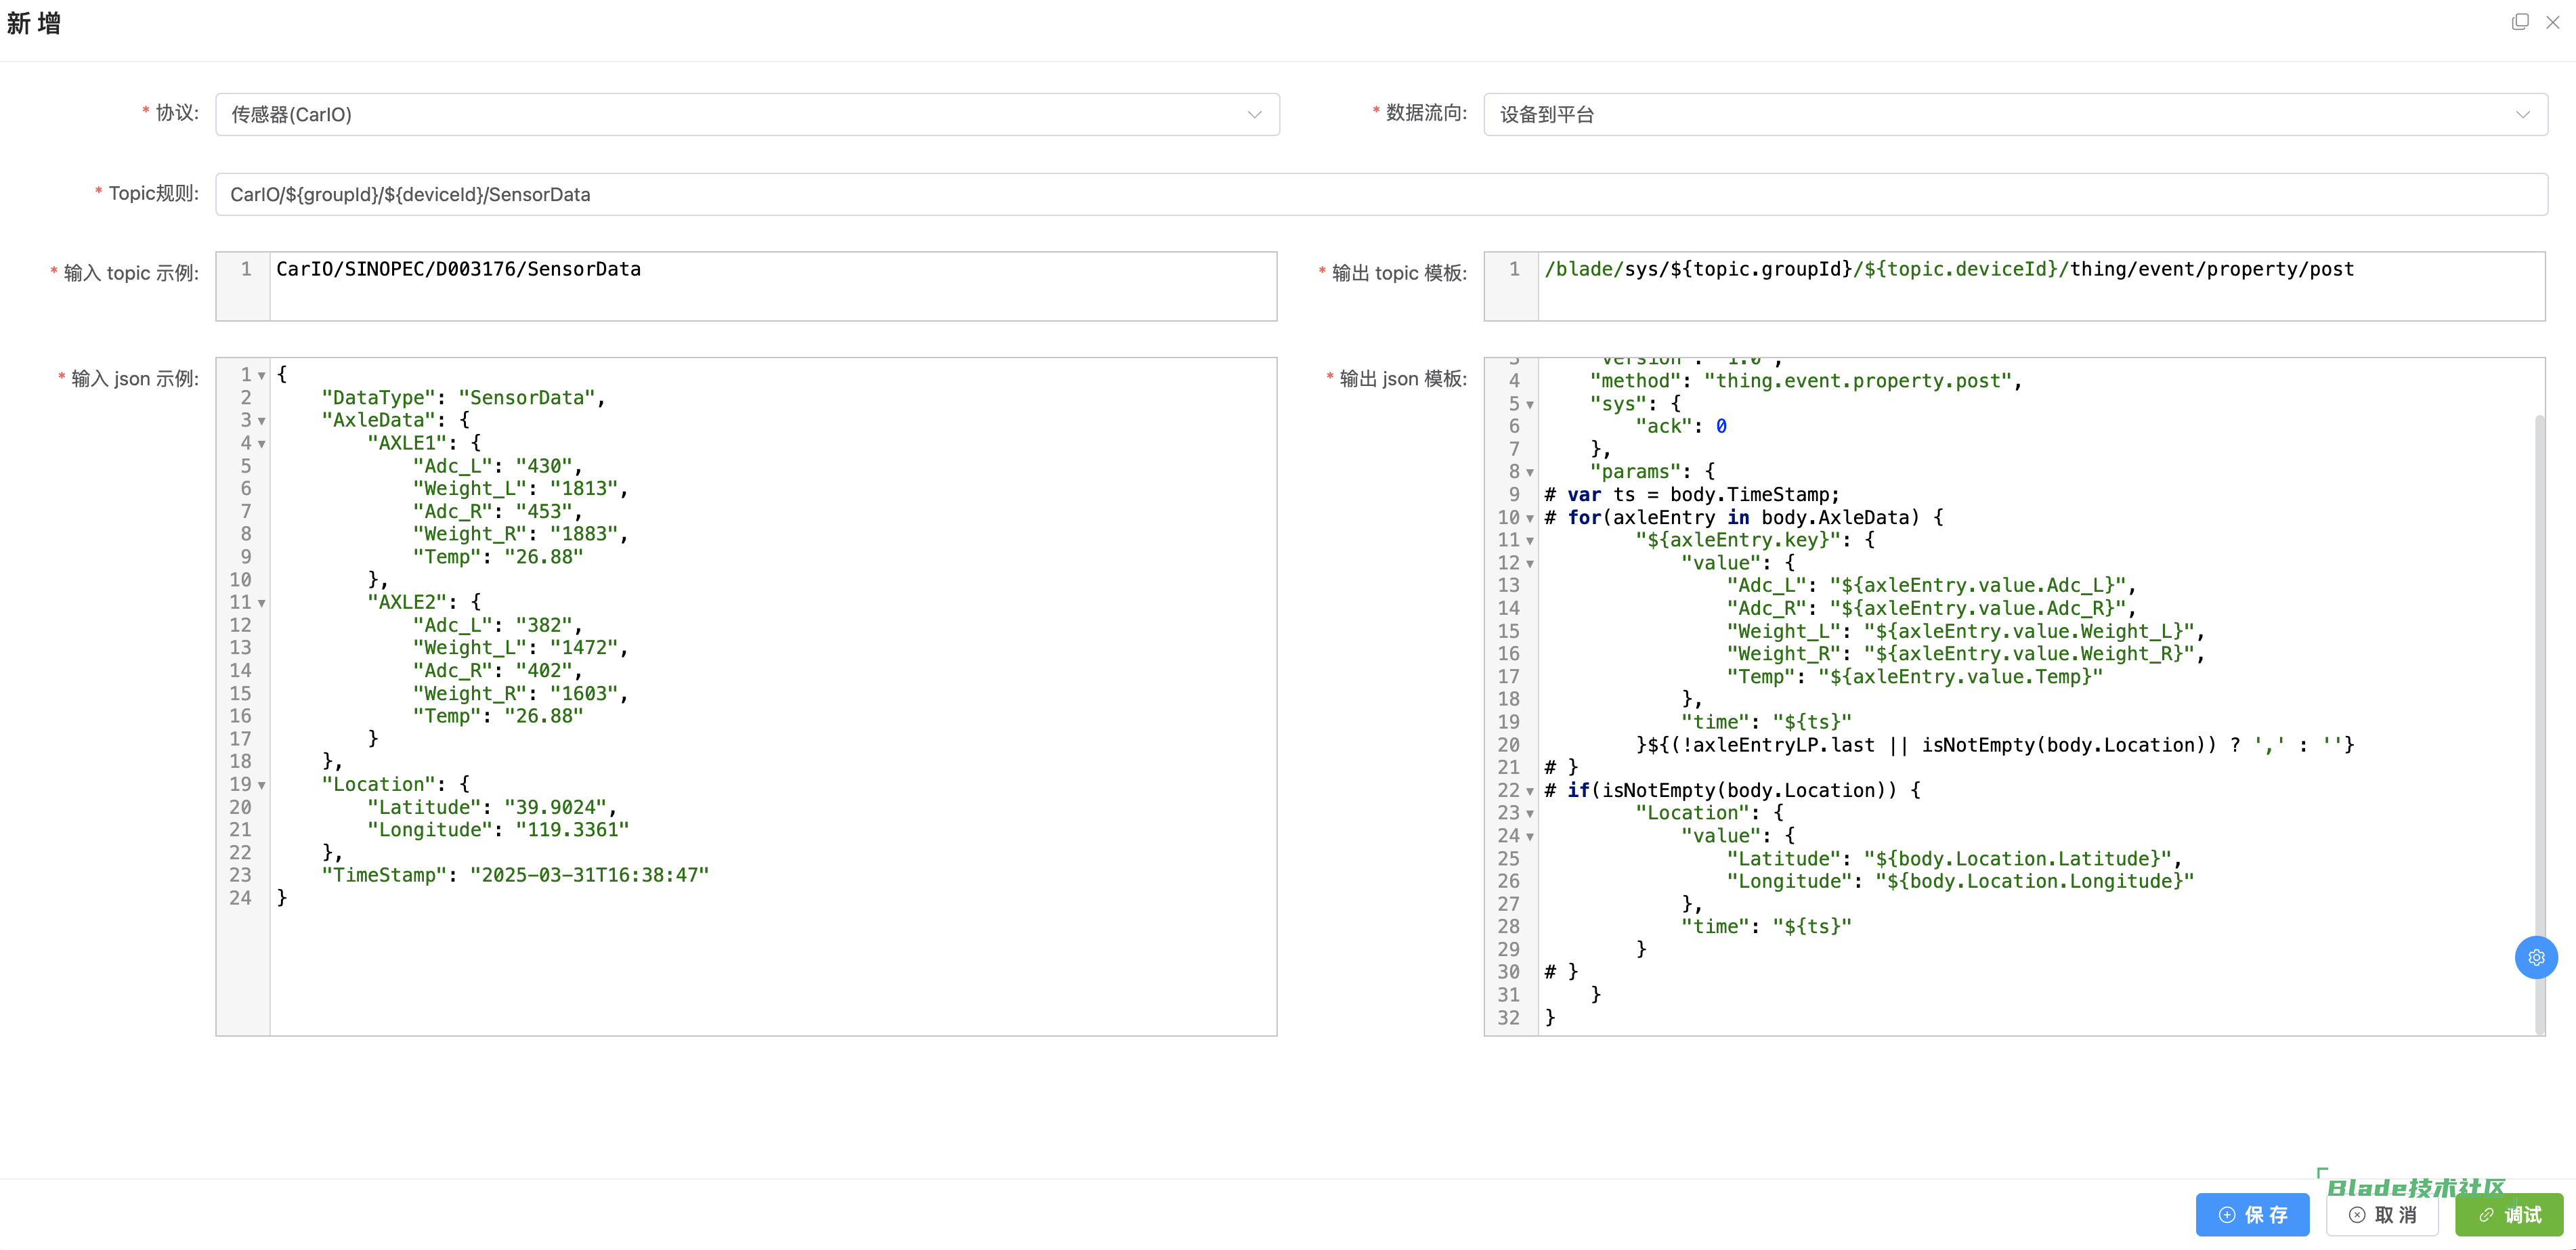This screenshot has width=2576, height=1250.
Task: Click the 数据流向 dropdown chevron arrow
Action: click(x=2522, y=115)
